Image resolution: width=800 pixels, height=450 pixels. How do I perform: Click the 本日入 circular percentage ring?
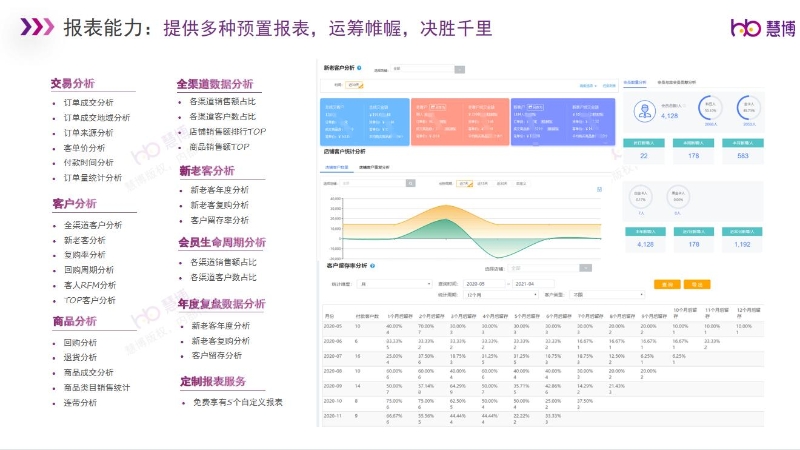711,109
